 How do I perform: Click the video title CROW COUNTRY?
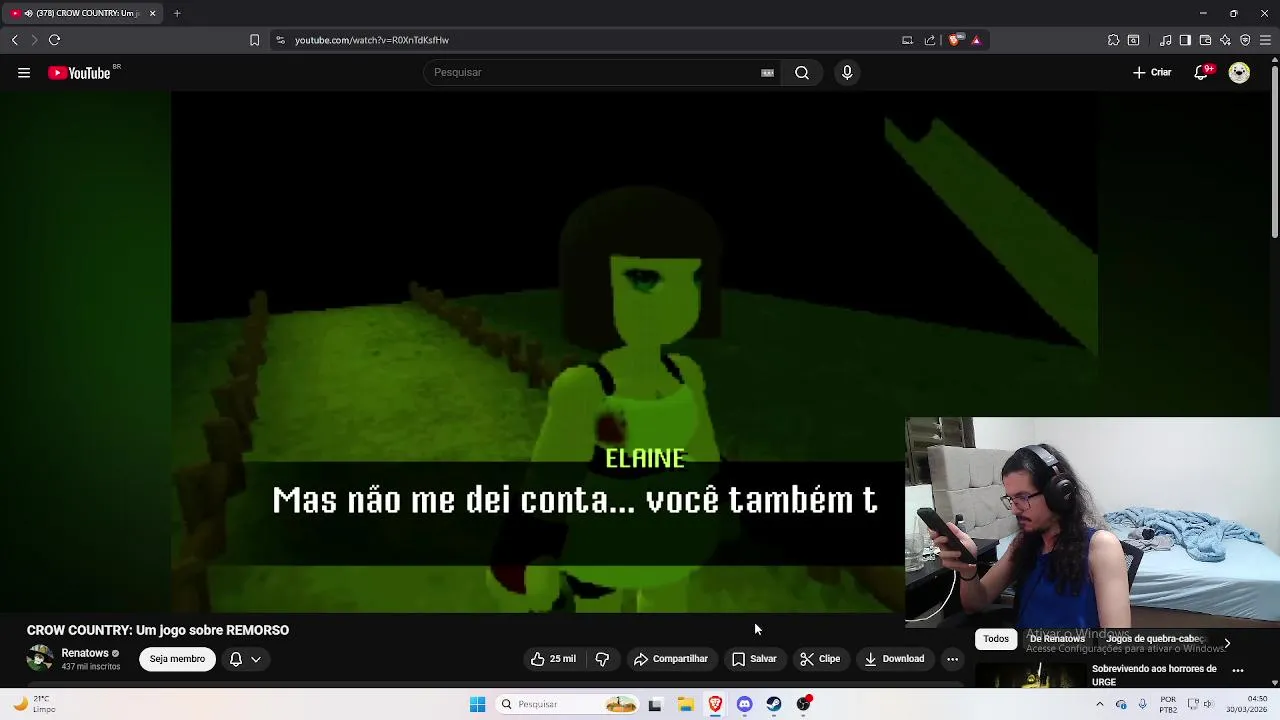158,630
